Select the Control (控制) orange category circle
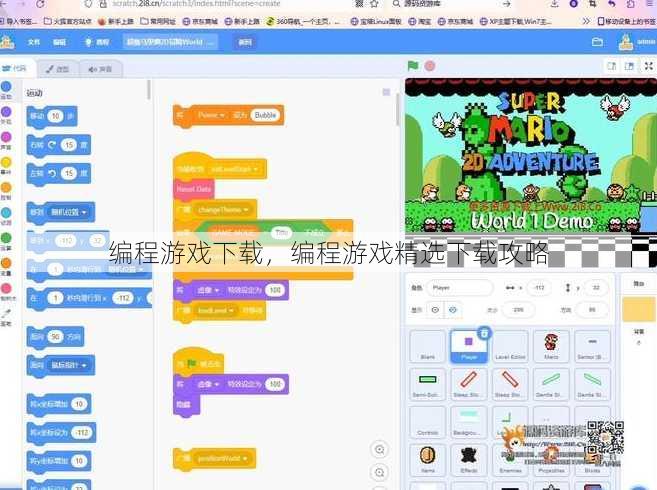The width and height of the screenshot is (657, 490). tap(6, 187)
